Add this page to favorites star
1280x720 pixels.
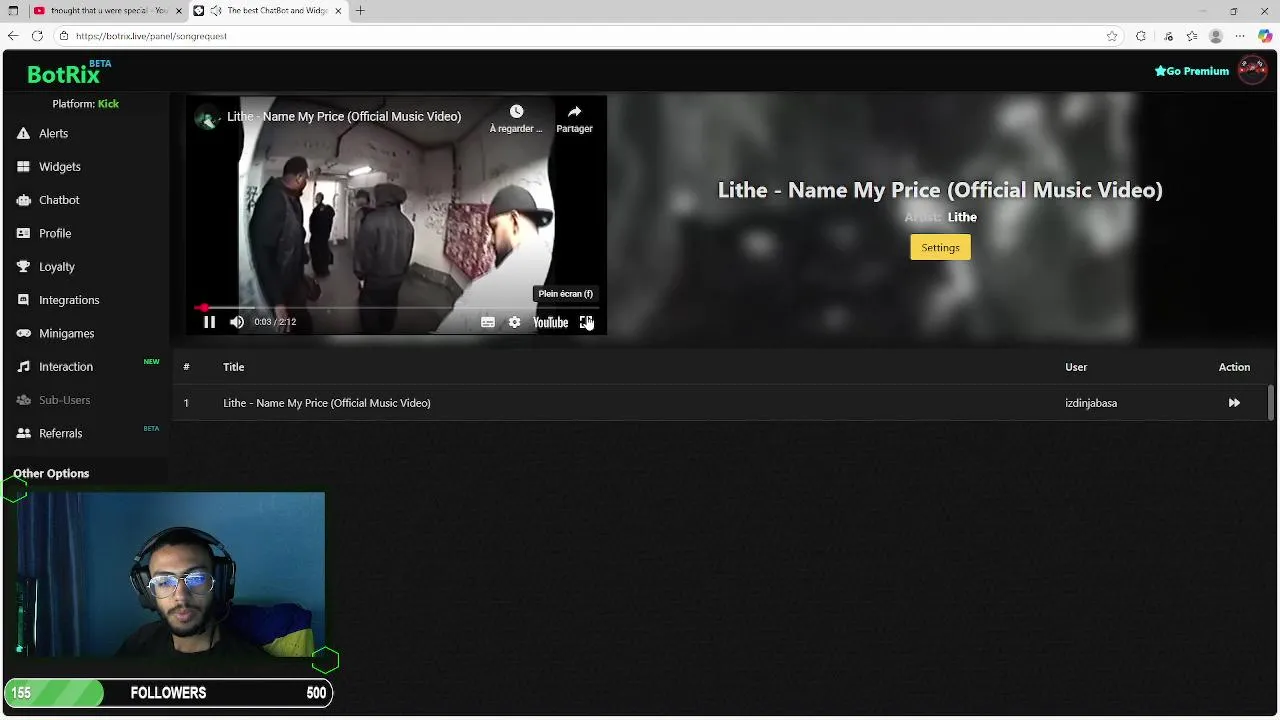pyautogui.click(x=1112, y=36)
